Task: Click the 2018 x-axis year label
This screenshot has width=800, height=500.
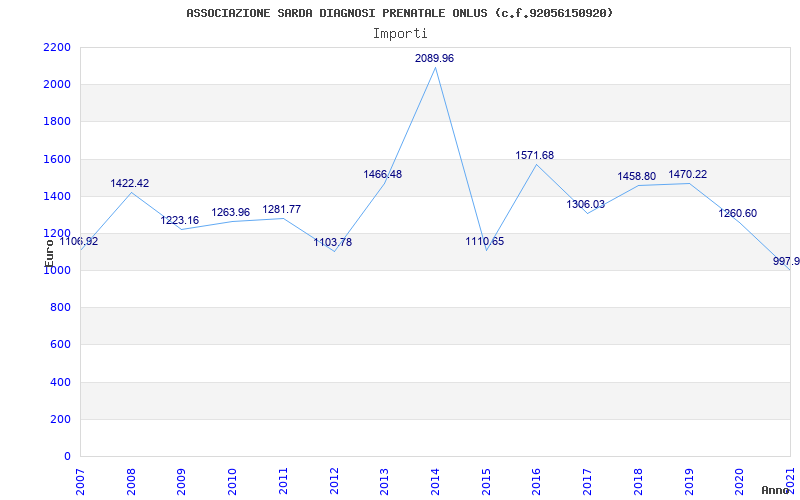Action: pos(638,482)
